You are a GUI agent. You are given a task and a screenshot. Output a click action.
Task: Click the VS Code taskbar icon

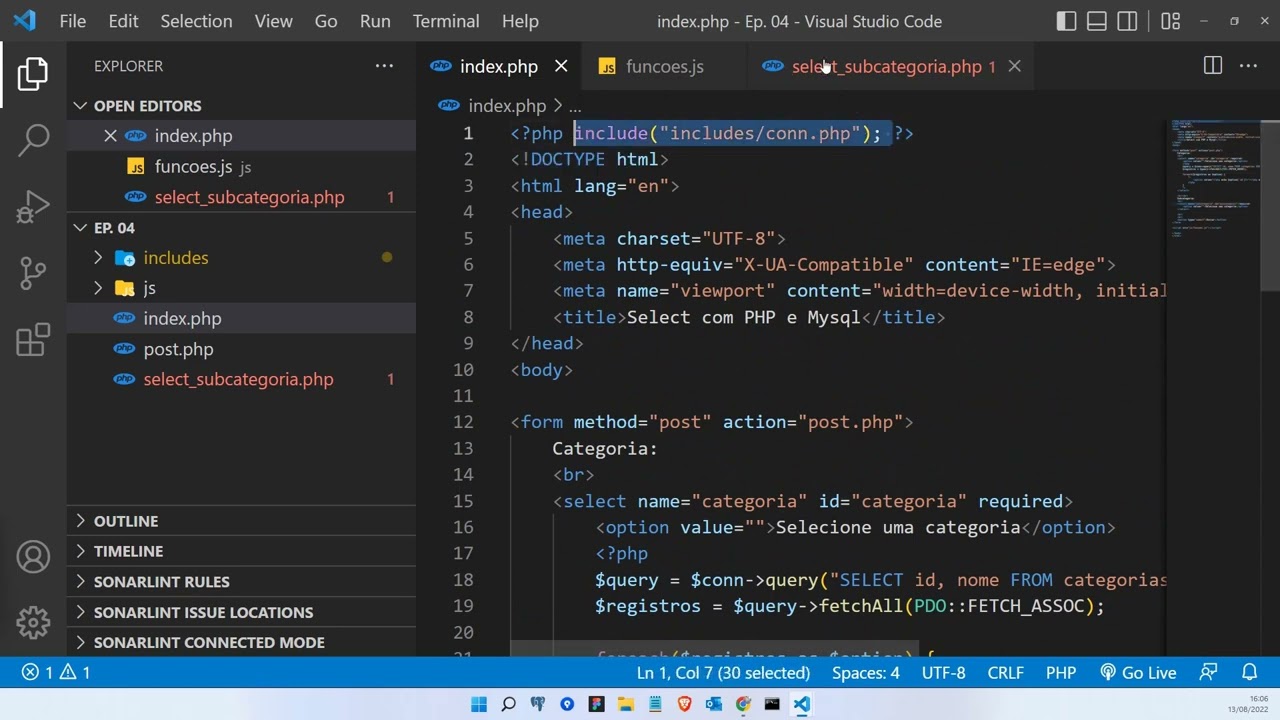[802, 704]
